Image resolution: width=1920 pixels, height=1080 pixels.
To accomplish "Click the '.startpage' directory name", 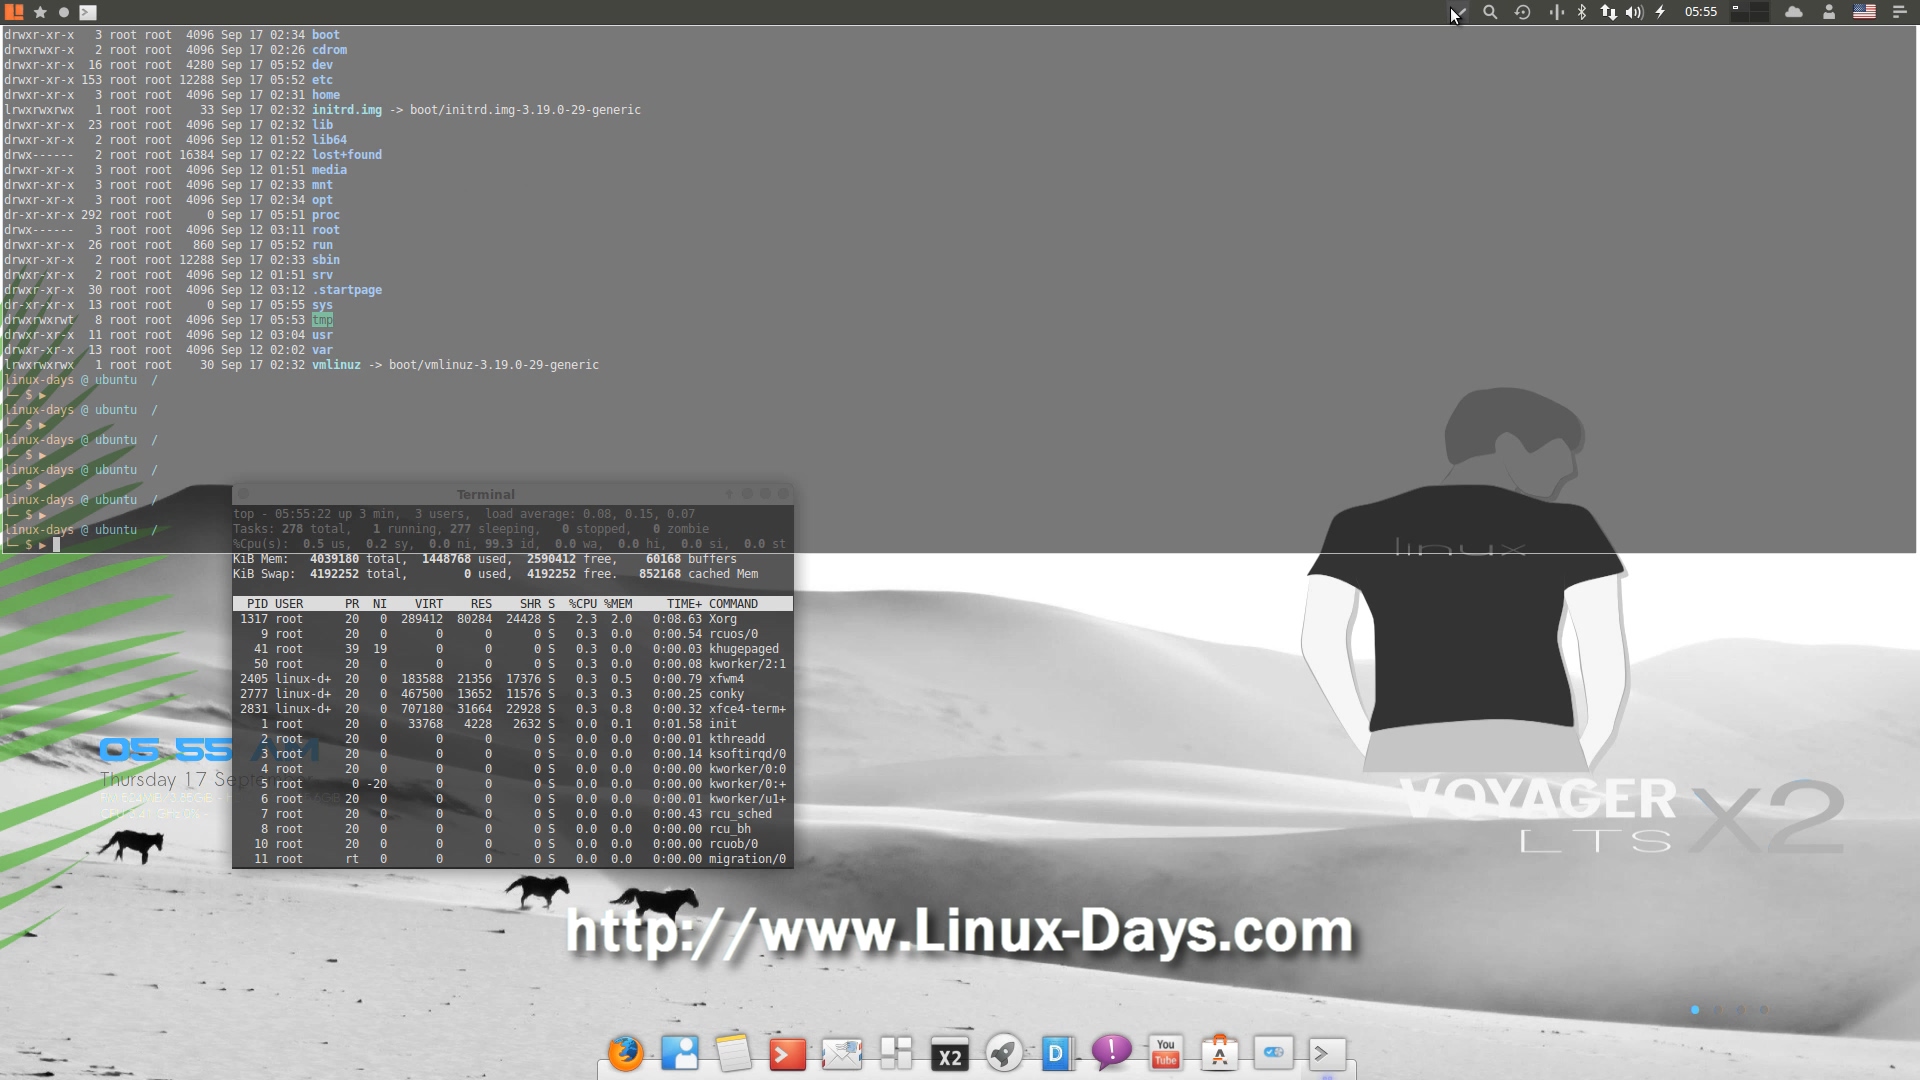I will pyautogui.click(x=347, y=290).
